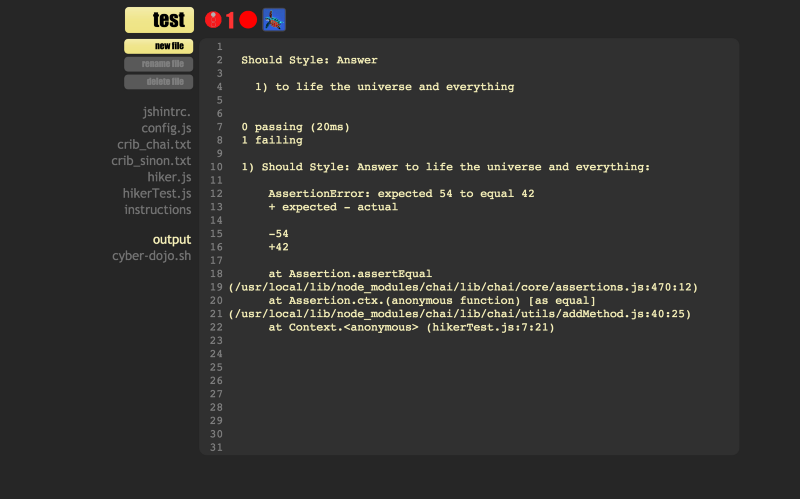Select the crib_sinon.txt file
Image resolution: width=800 pixels, height=499 pixels.
[151, 160]
